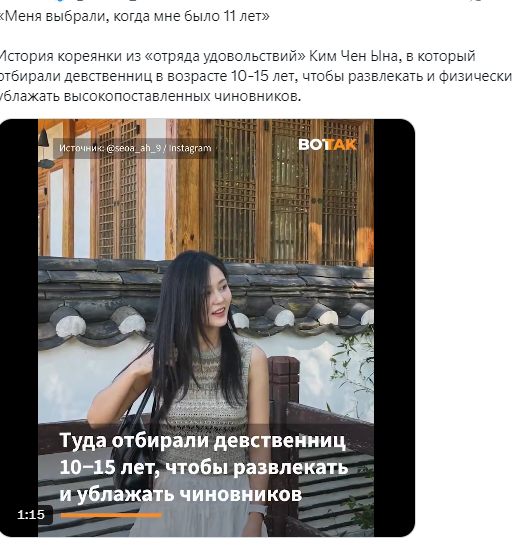Click the BOTAK logo watermark in video

pos(327,144)
